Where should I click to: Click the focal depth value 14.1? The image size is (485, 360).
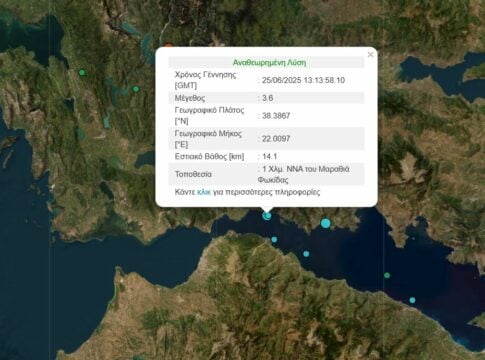[x=270, y=156]
